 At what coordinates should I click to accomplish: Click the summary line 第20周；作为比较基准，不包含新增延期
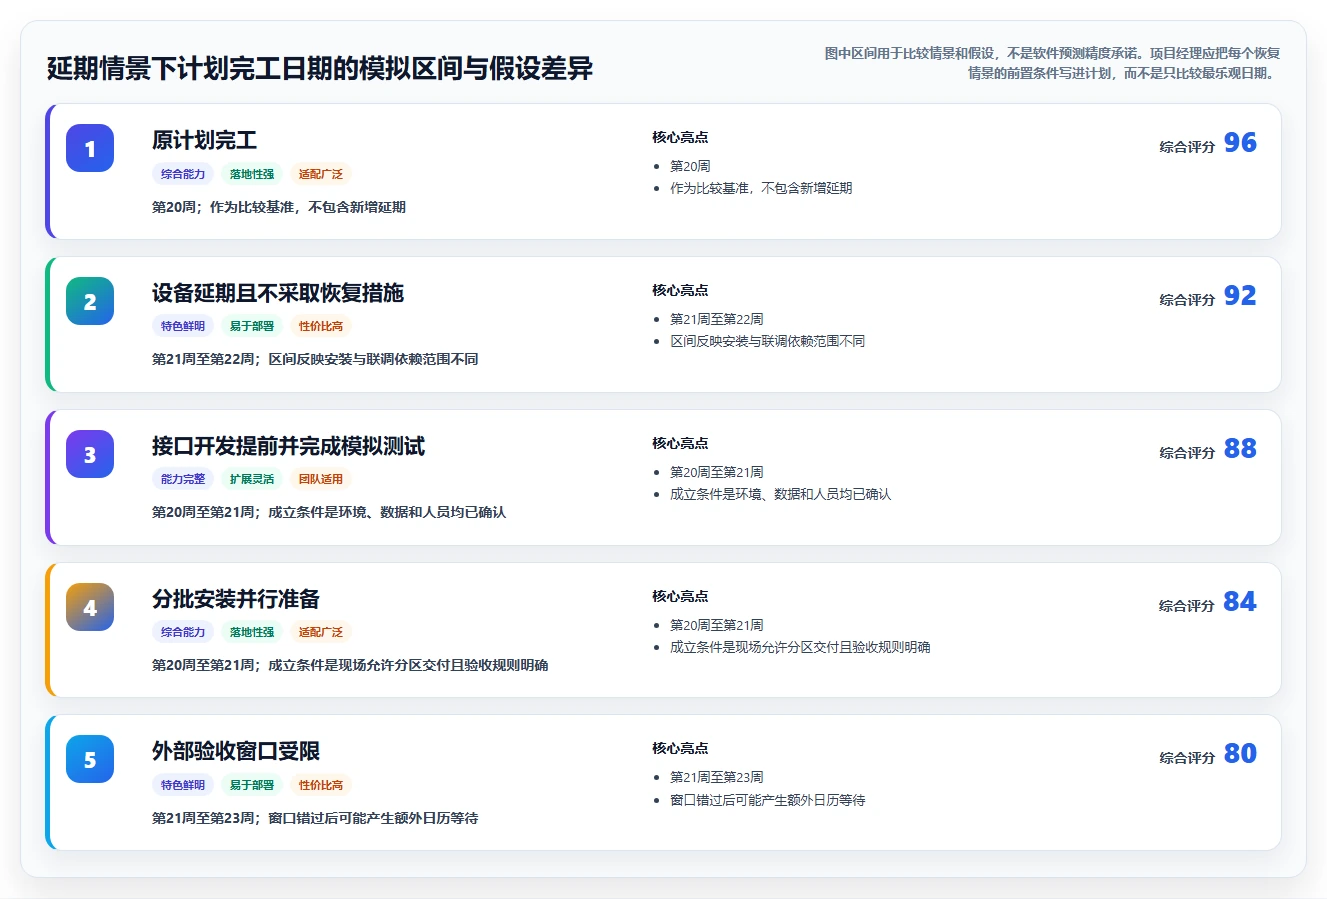click(x=279, y=207)
